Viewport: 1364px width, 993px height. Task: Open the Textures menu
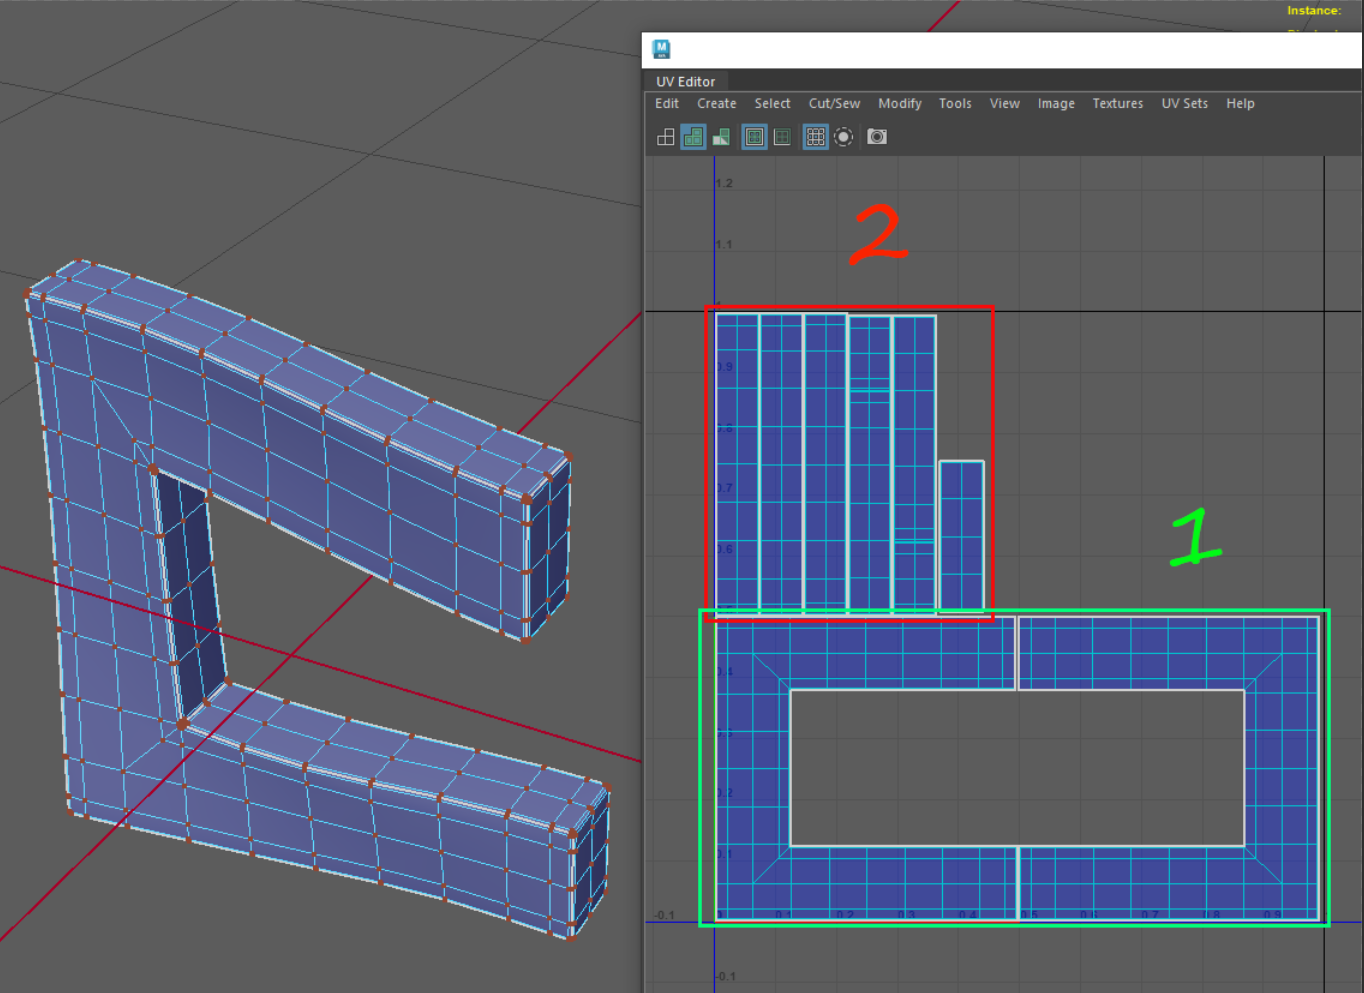(1117, 104)
